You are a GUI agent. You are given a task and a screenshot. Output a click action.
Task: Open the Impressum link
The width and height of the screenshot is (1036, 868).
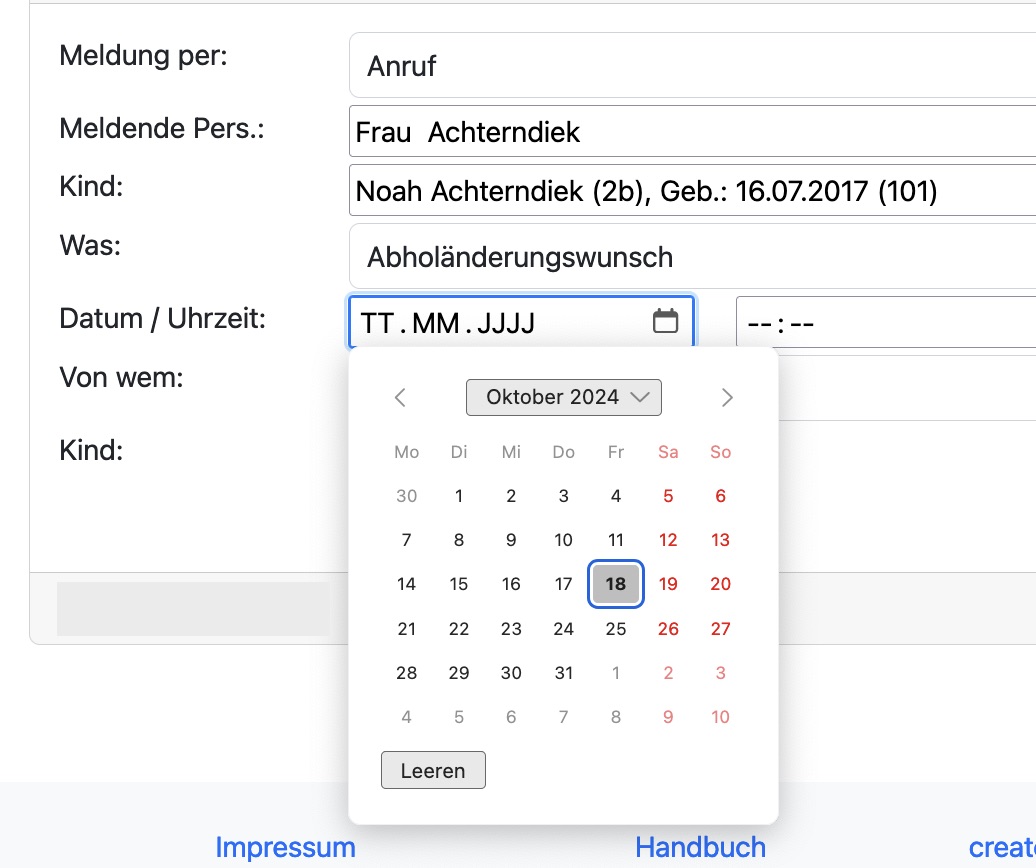[x=286, y=847]
